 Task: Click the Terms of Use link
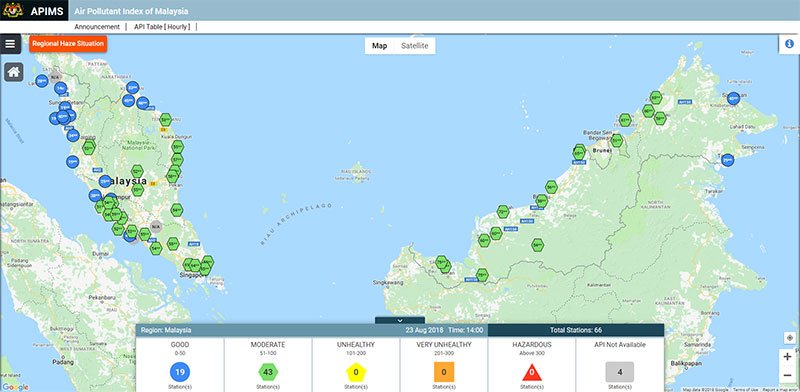click(745, 389)
